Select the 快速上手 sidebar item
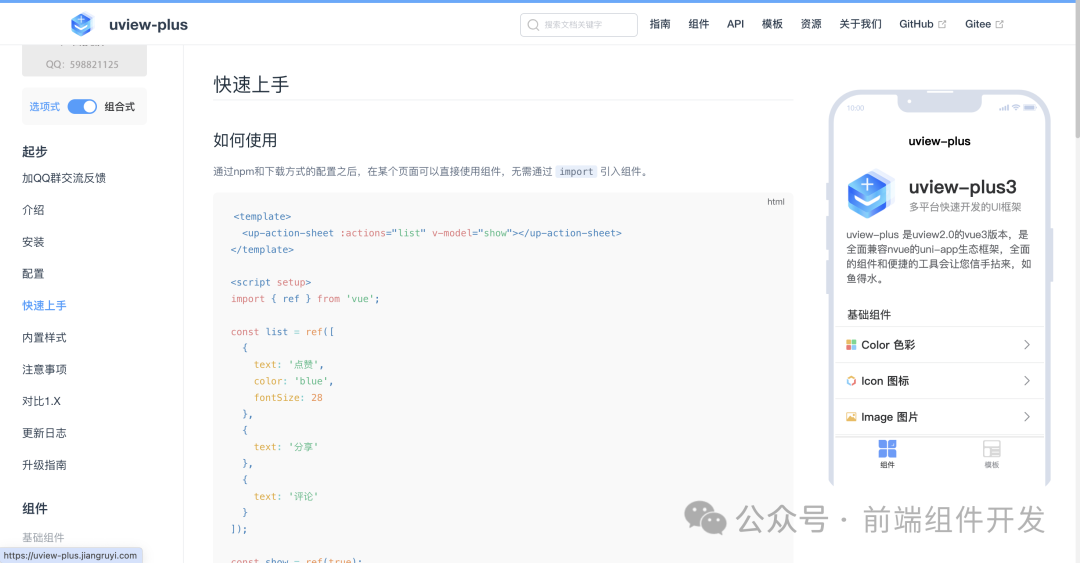Image resolution: width=1080 pixels, height=563 pixels. pyautogui.click(x=44, y=305)
